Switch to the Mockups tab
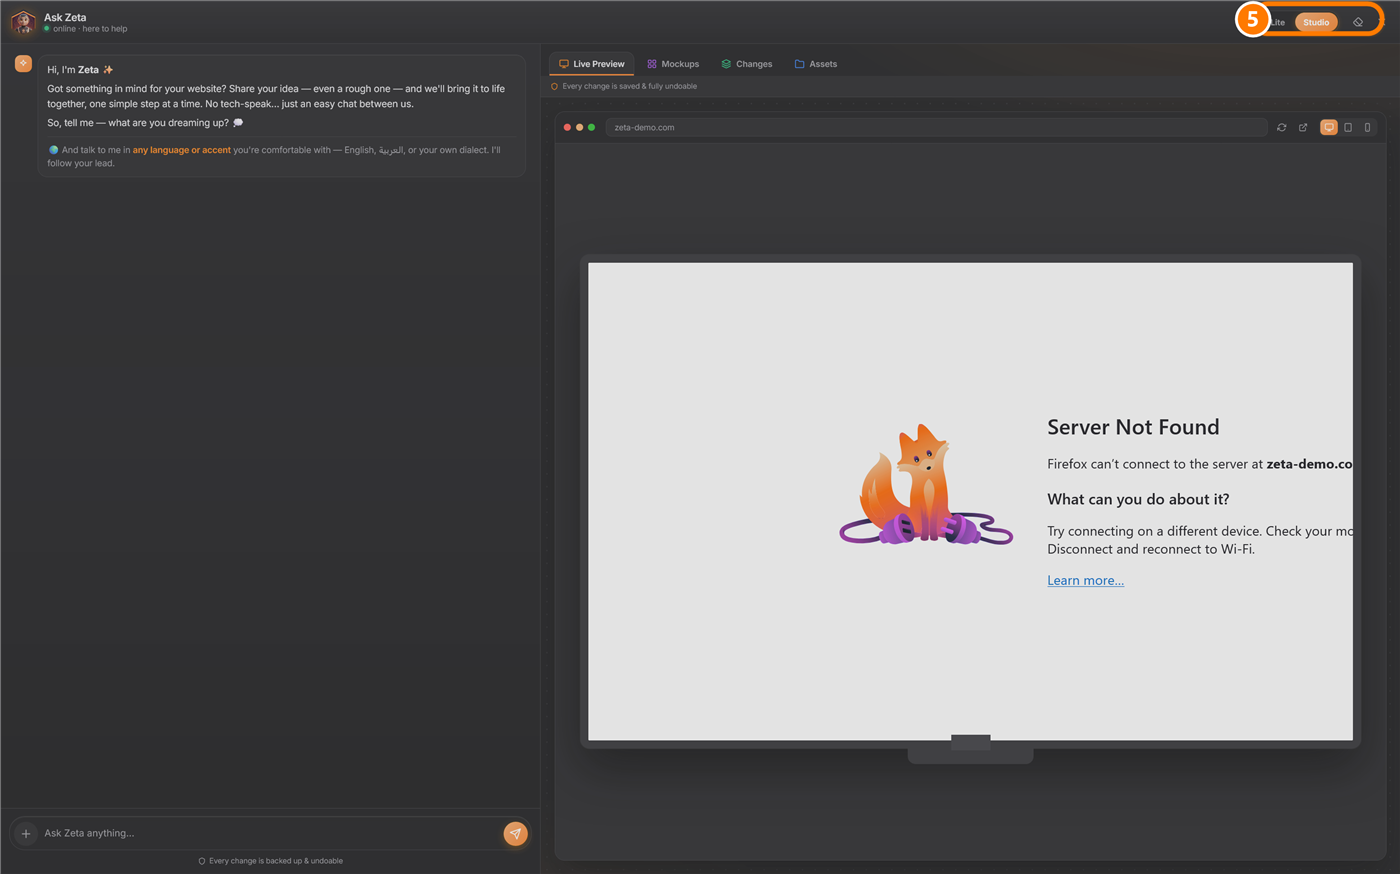This screenshot has height=874, width=1400. pyautogui.click(x=673, y=64)
